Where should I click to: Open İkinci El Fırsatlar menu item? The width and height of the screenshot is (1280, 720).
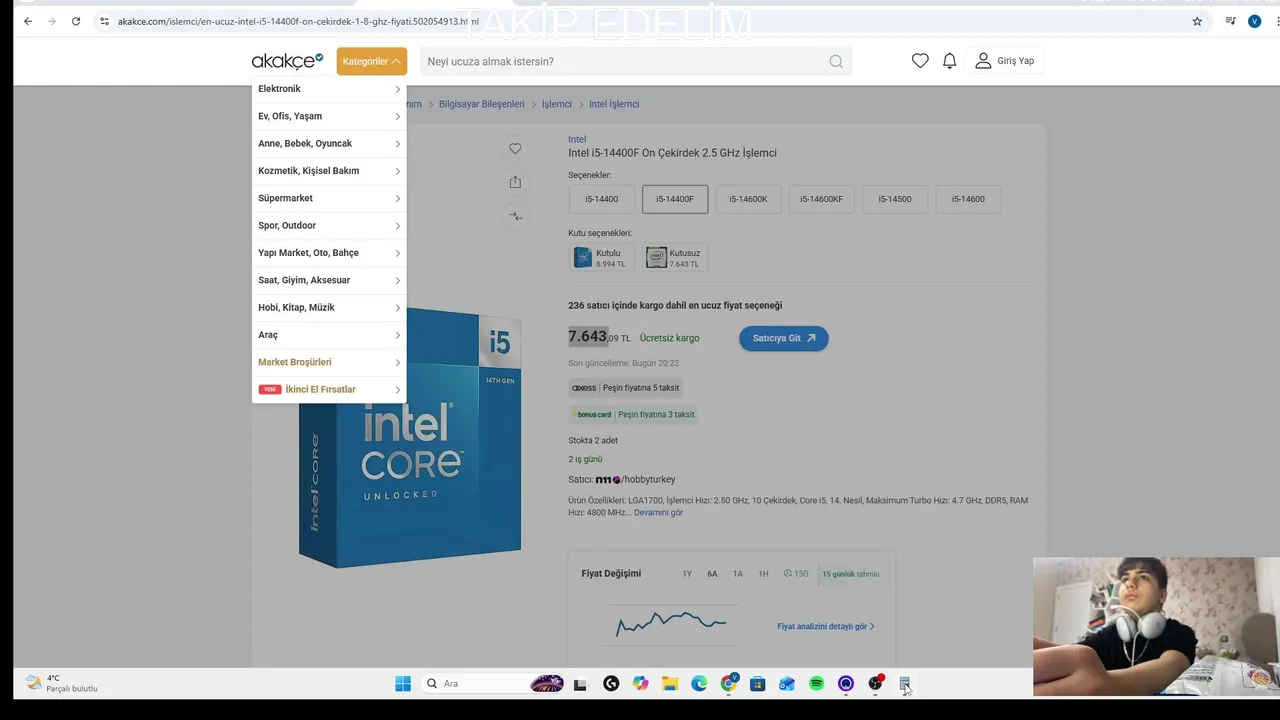[x=329, y=389]
